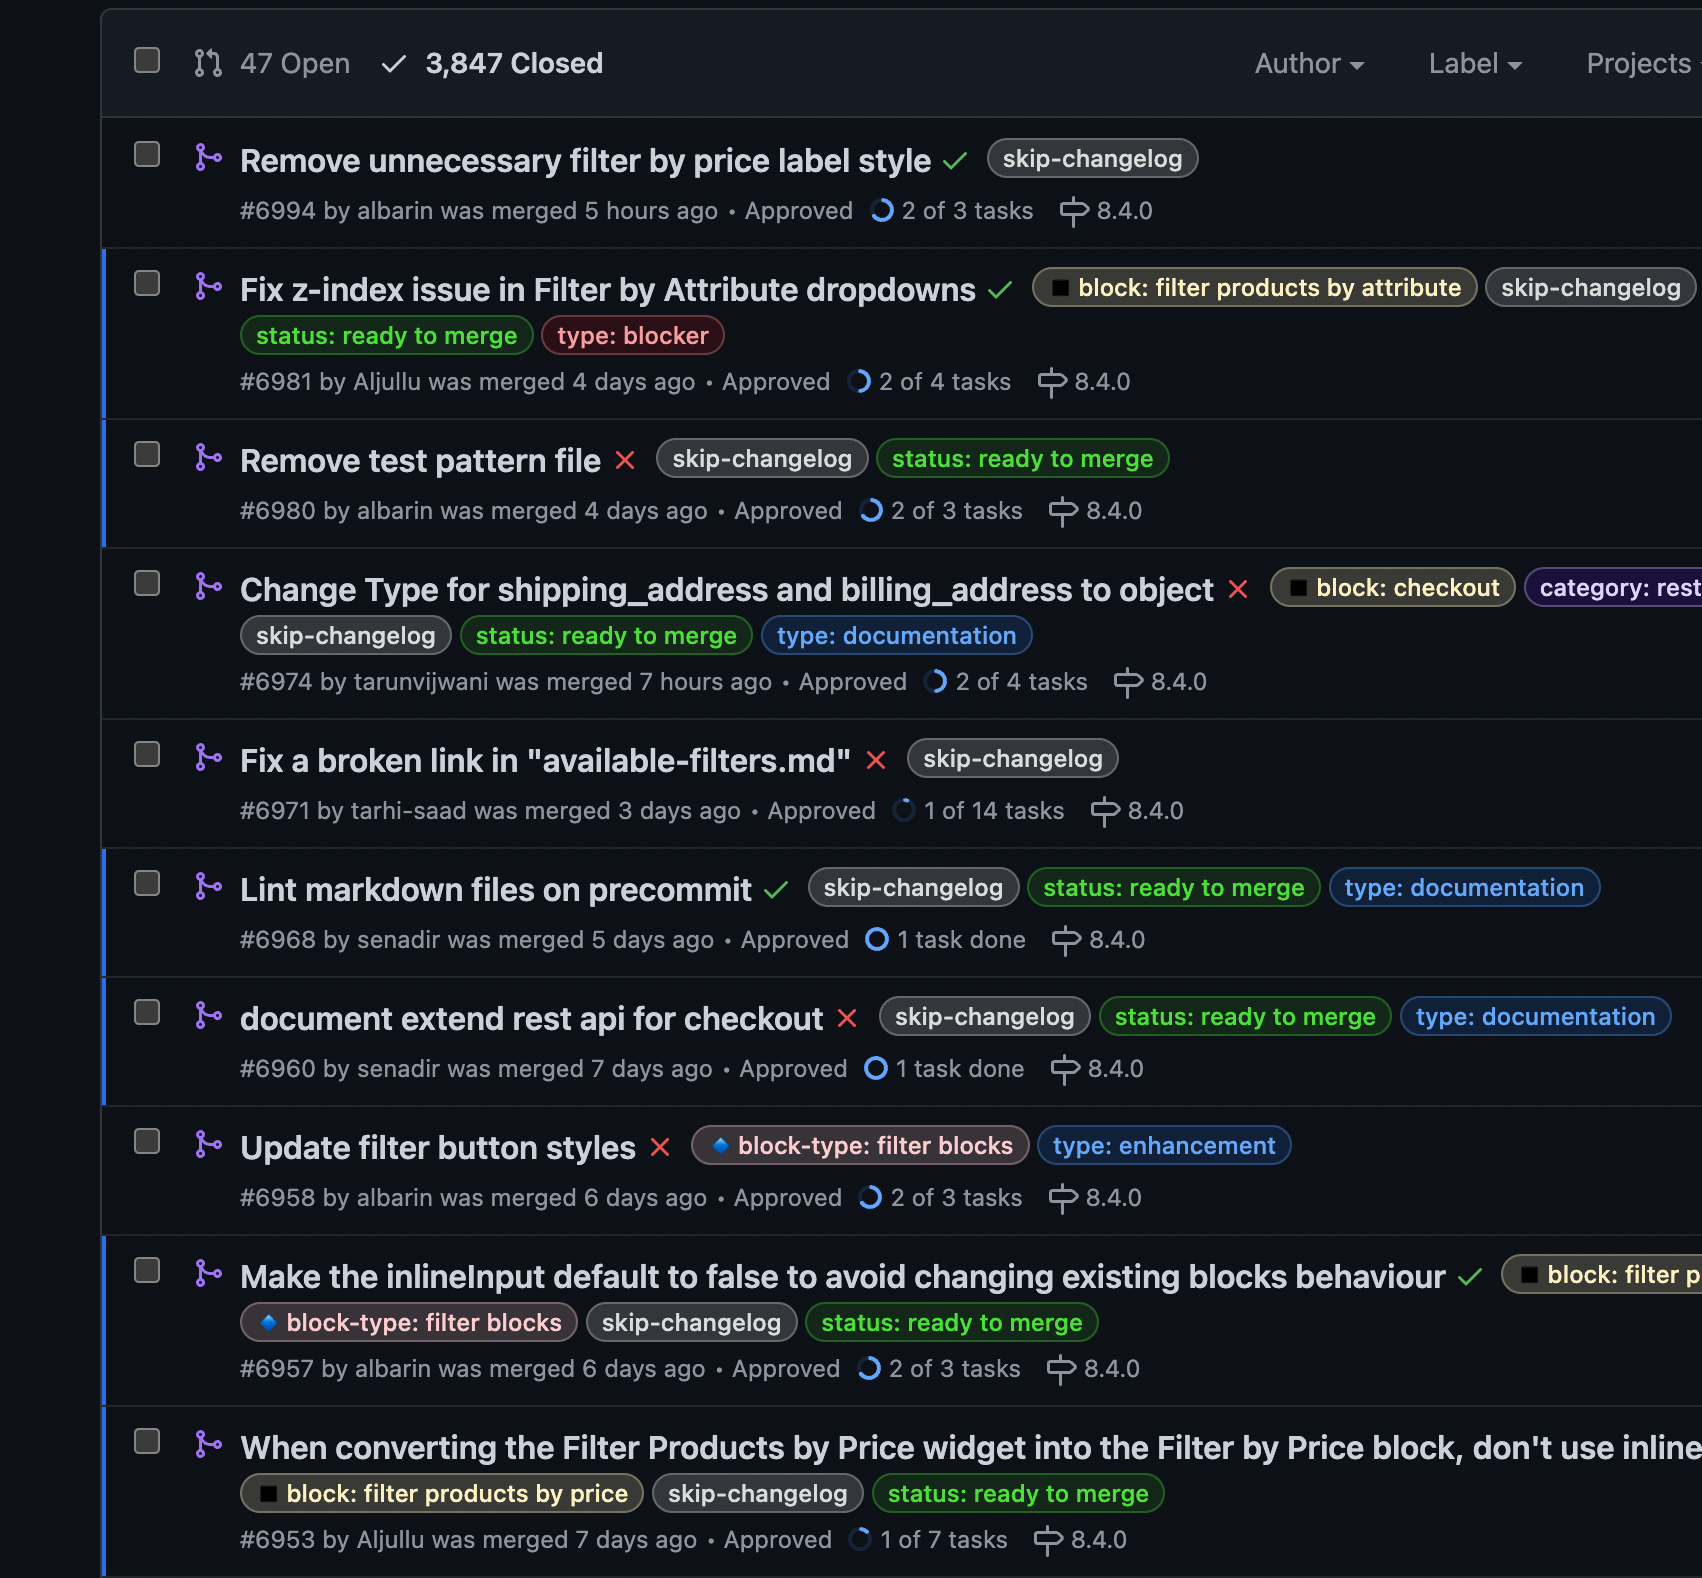Open the Projects filter dropdown

point(1640,63)
